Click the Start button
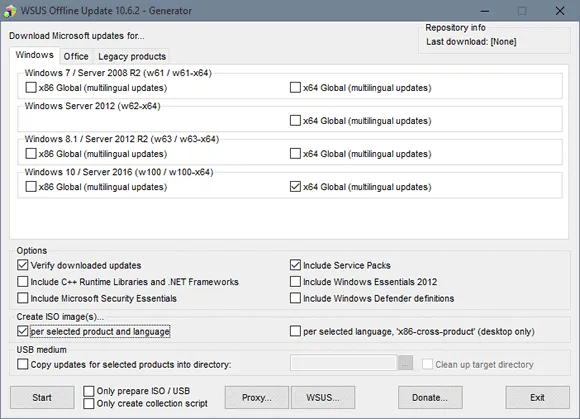 coord(42,398)
